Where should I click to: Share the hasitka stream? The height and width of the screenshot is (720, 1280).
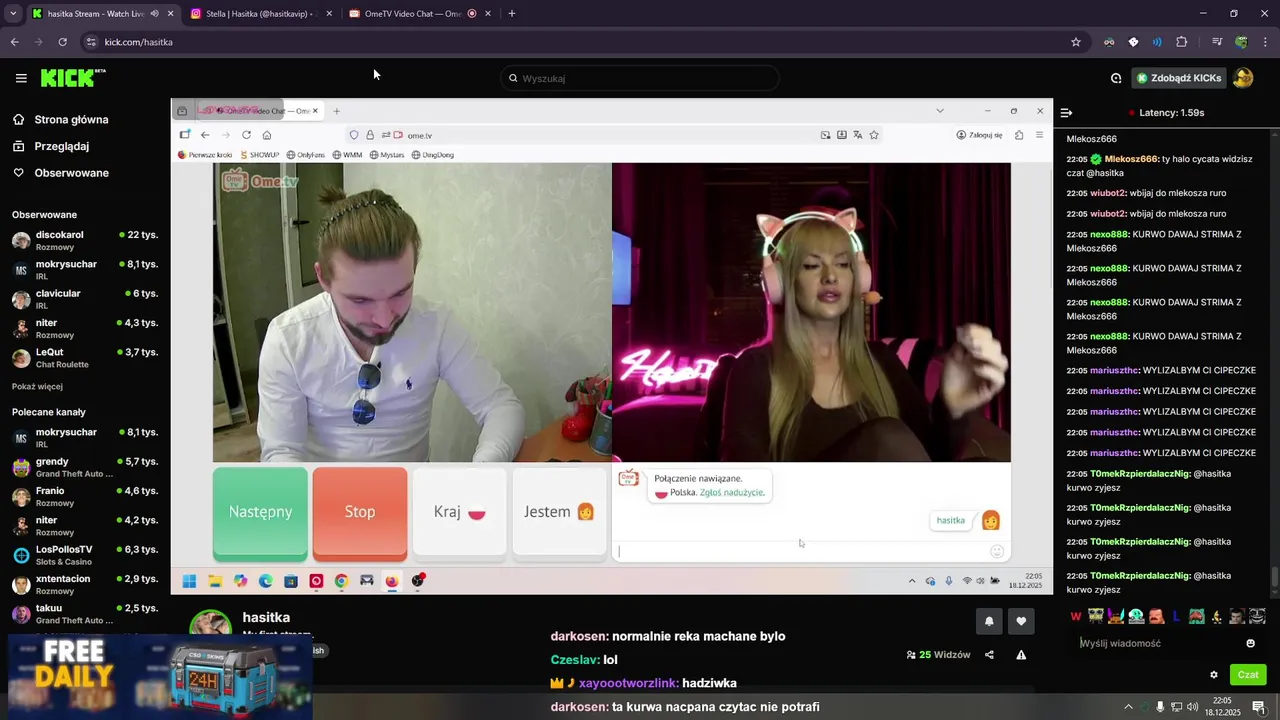click(989, 655)
